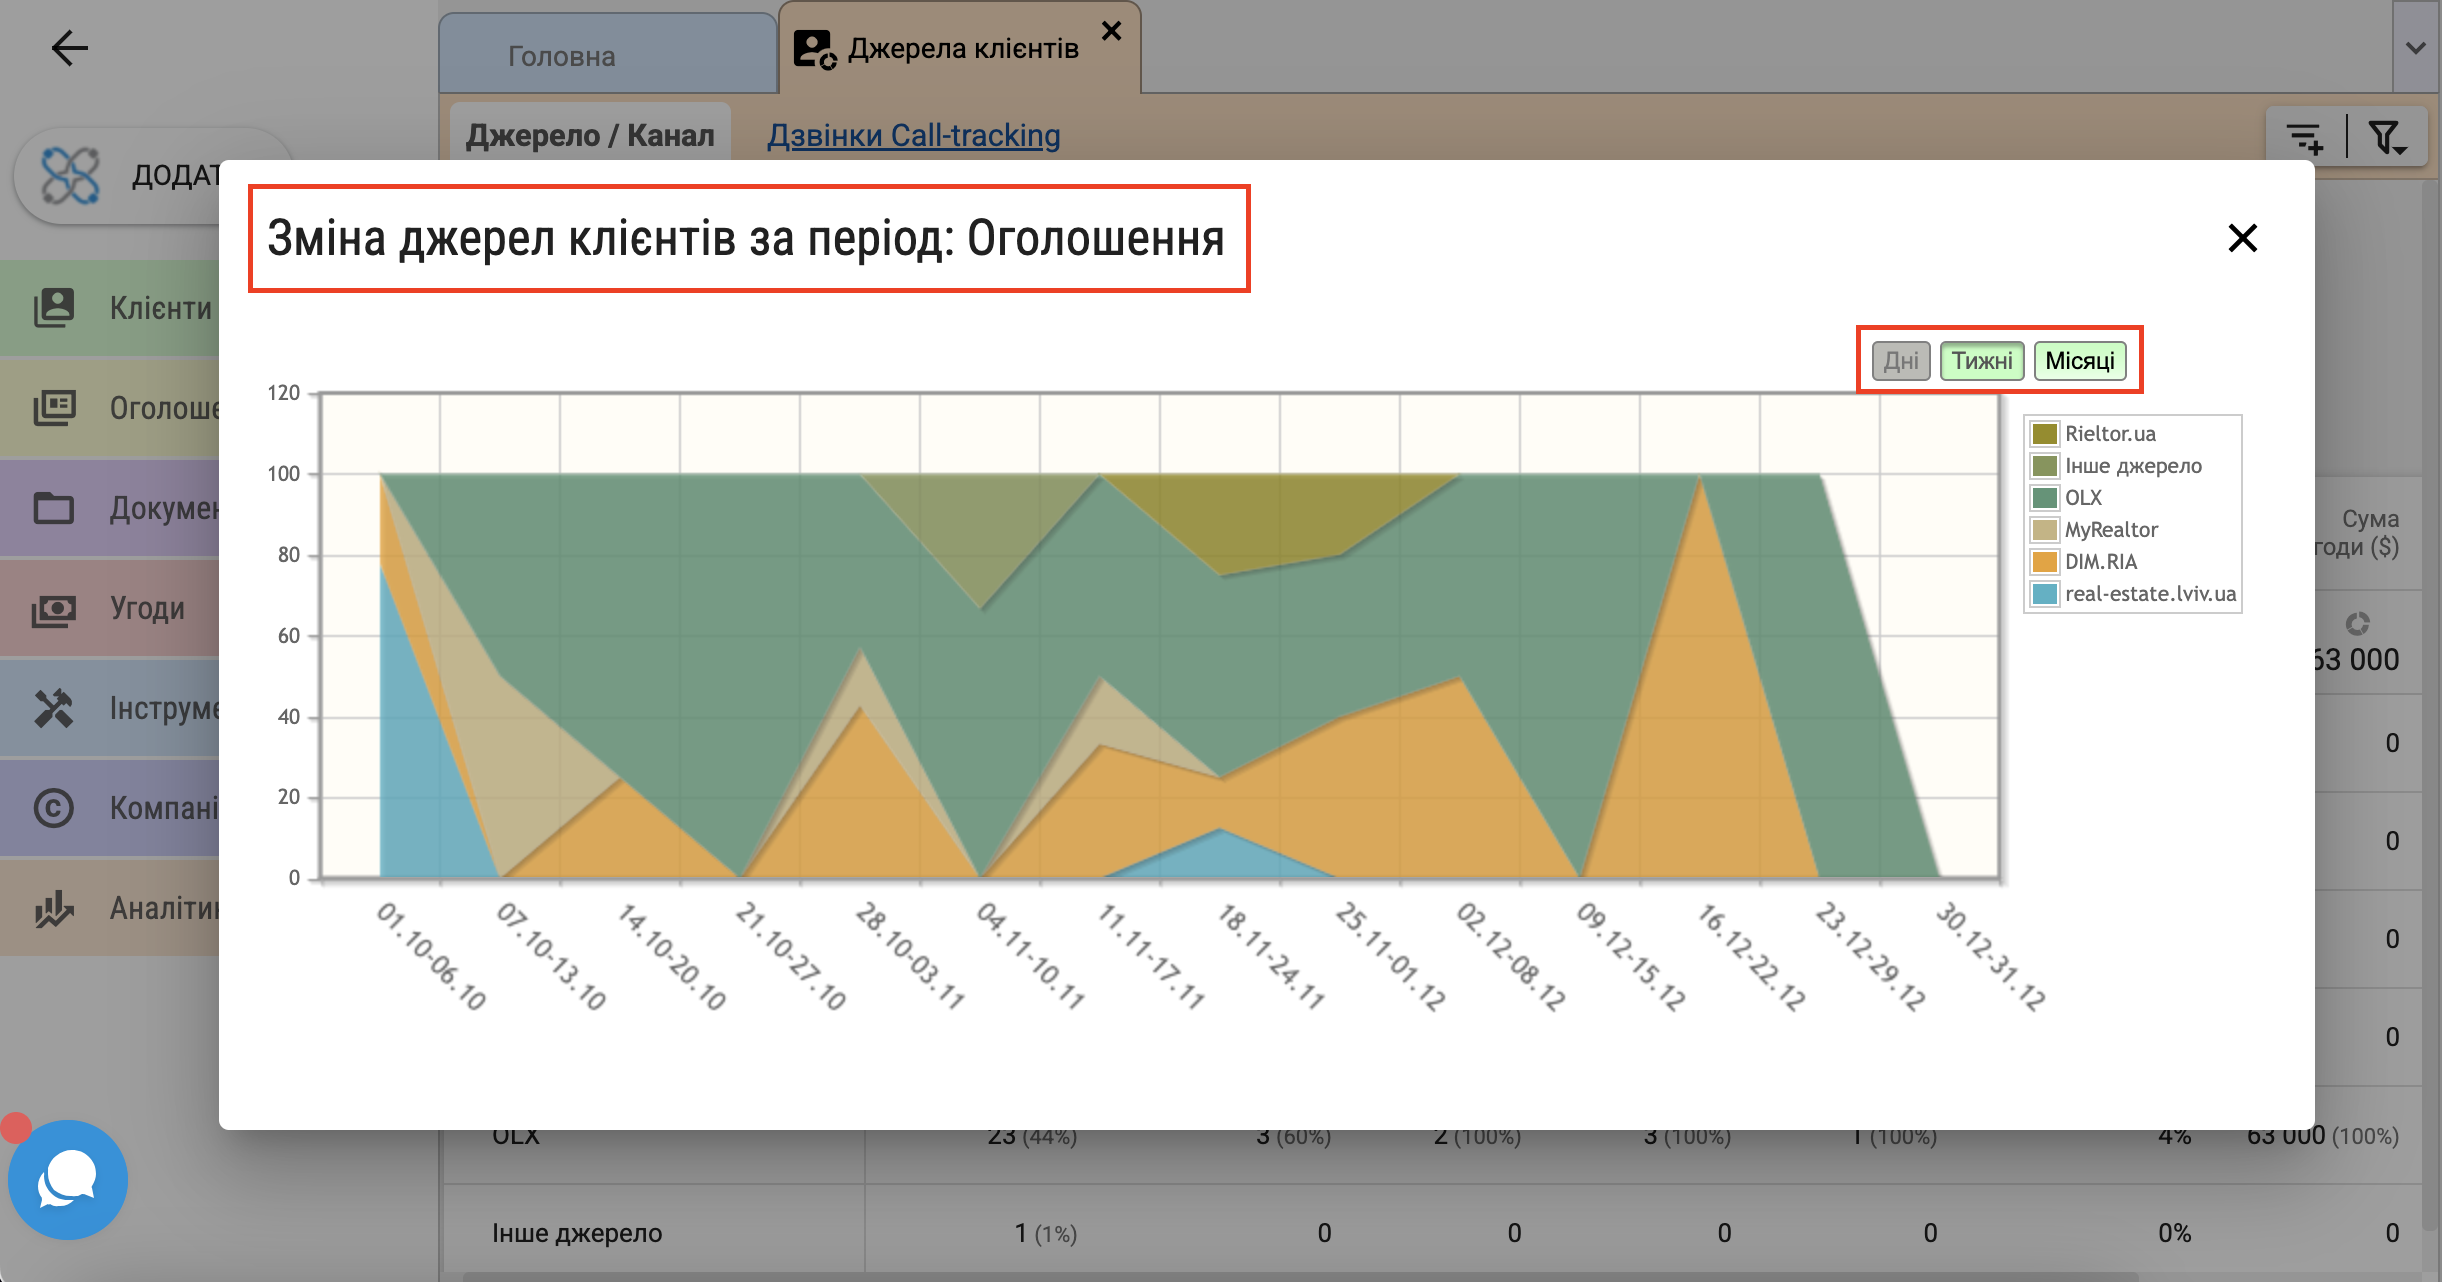The width and height of the screenshot is (2442, 1282).
Task: Click the back arrow icon
Action: click(69, 48)
